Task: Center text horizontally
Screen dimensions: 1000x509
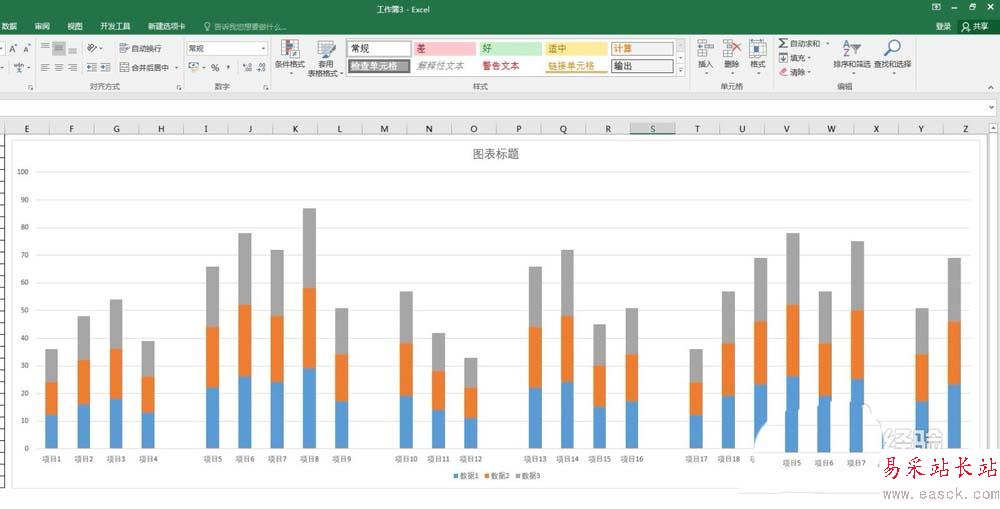Action: click(59, 68)
